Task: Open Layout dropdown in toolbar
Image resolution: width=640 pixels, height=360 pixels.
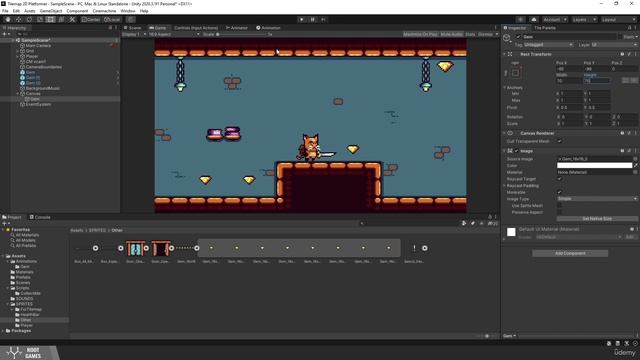Action: pyautogui.click(x=618, y=20)
